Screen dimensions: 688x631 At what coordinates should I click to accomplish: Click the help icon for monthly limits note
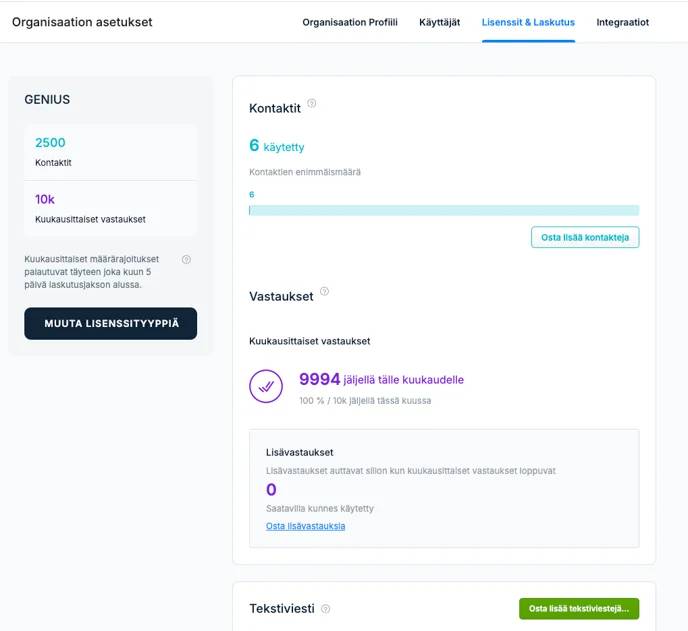click(x=186, y=259)
